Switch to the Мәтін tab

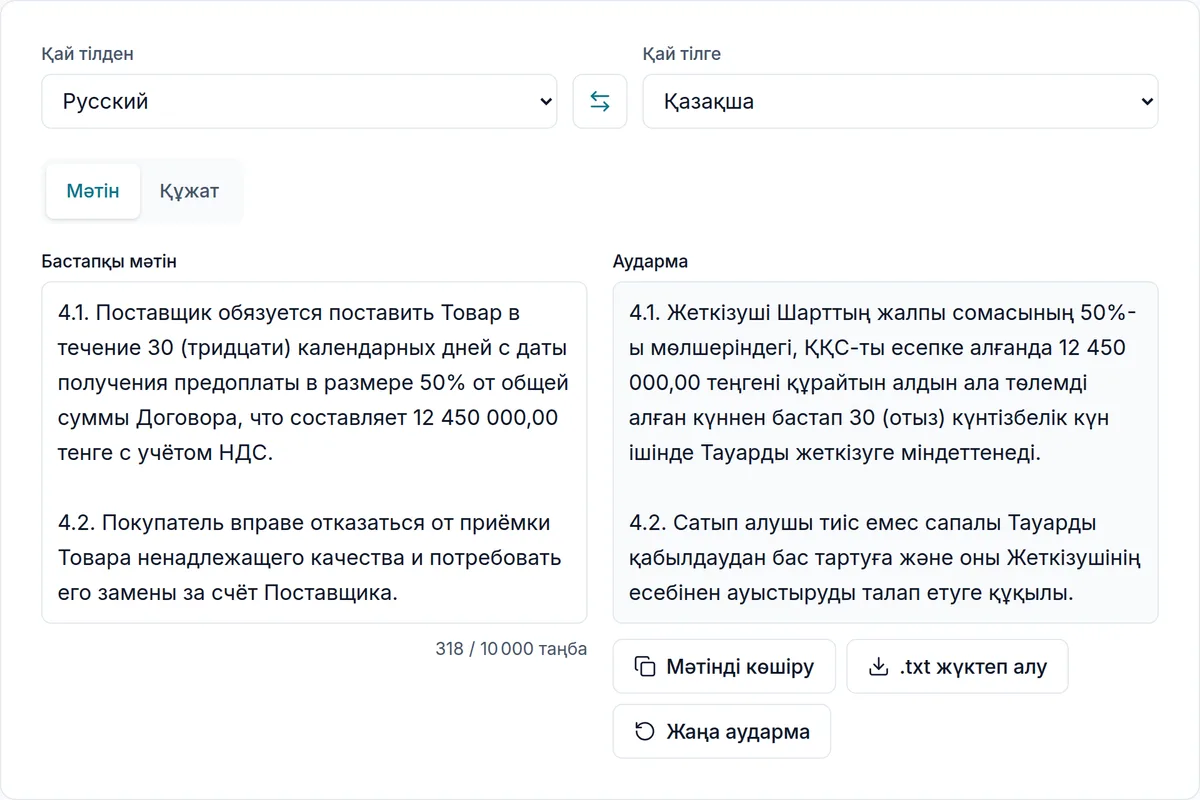click(x=93, y=191)
